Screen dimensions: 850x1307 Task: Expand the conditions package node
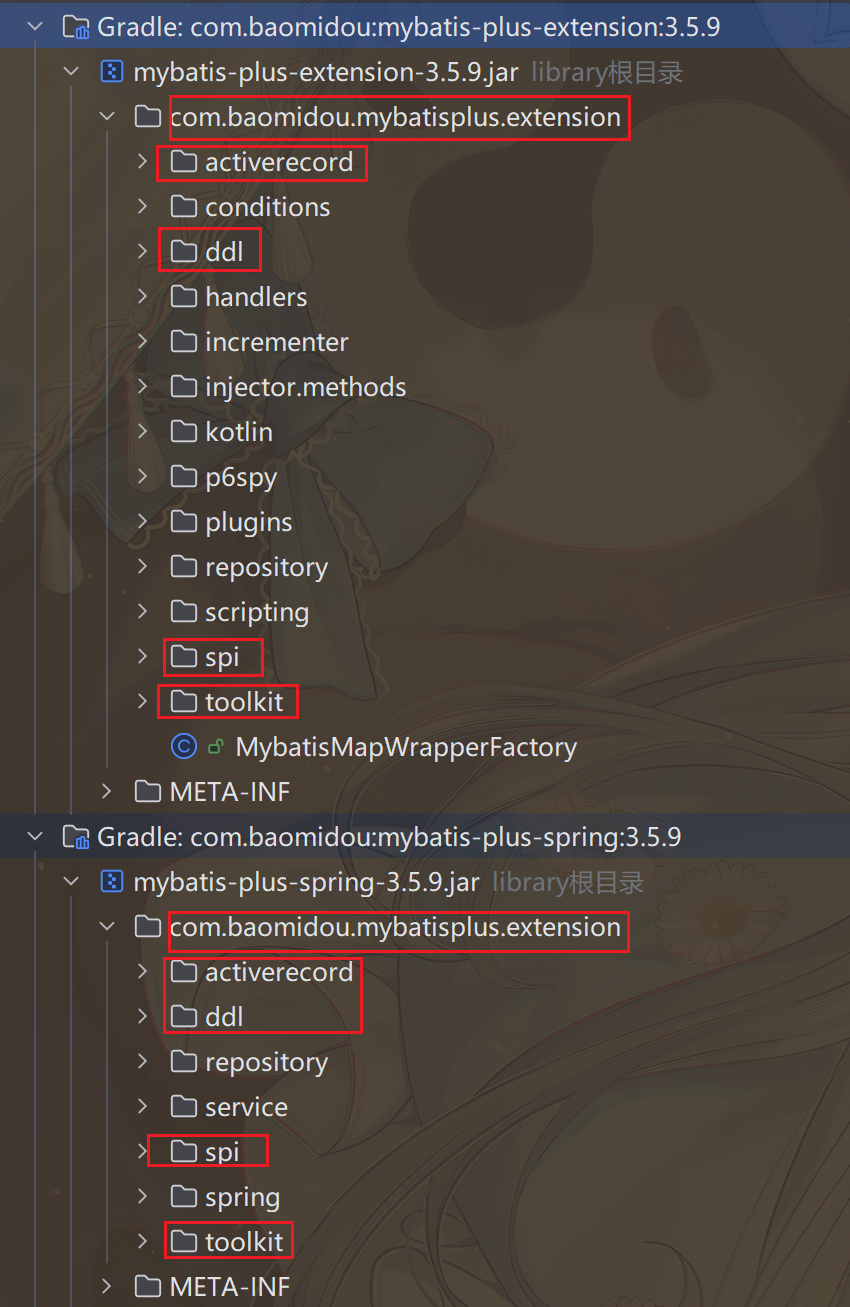[143, 207]
